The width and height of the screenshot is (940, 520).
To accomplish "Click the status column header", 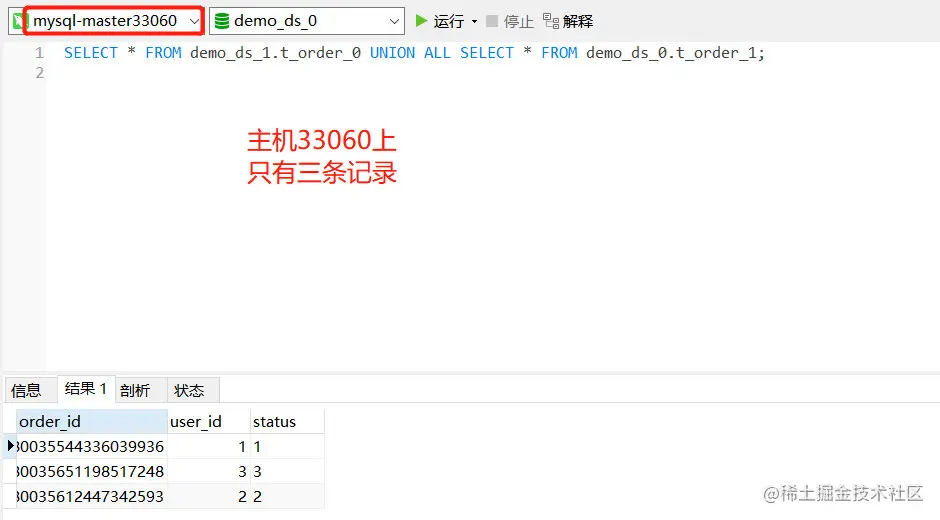I will click(x=287, y=422).
